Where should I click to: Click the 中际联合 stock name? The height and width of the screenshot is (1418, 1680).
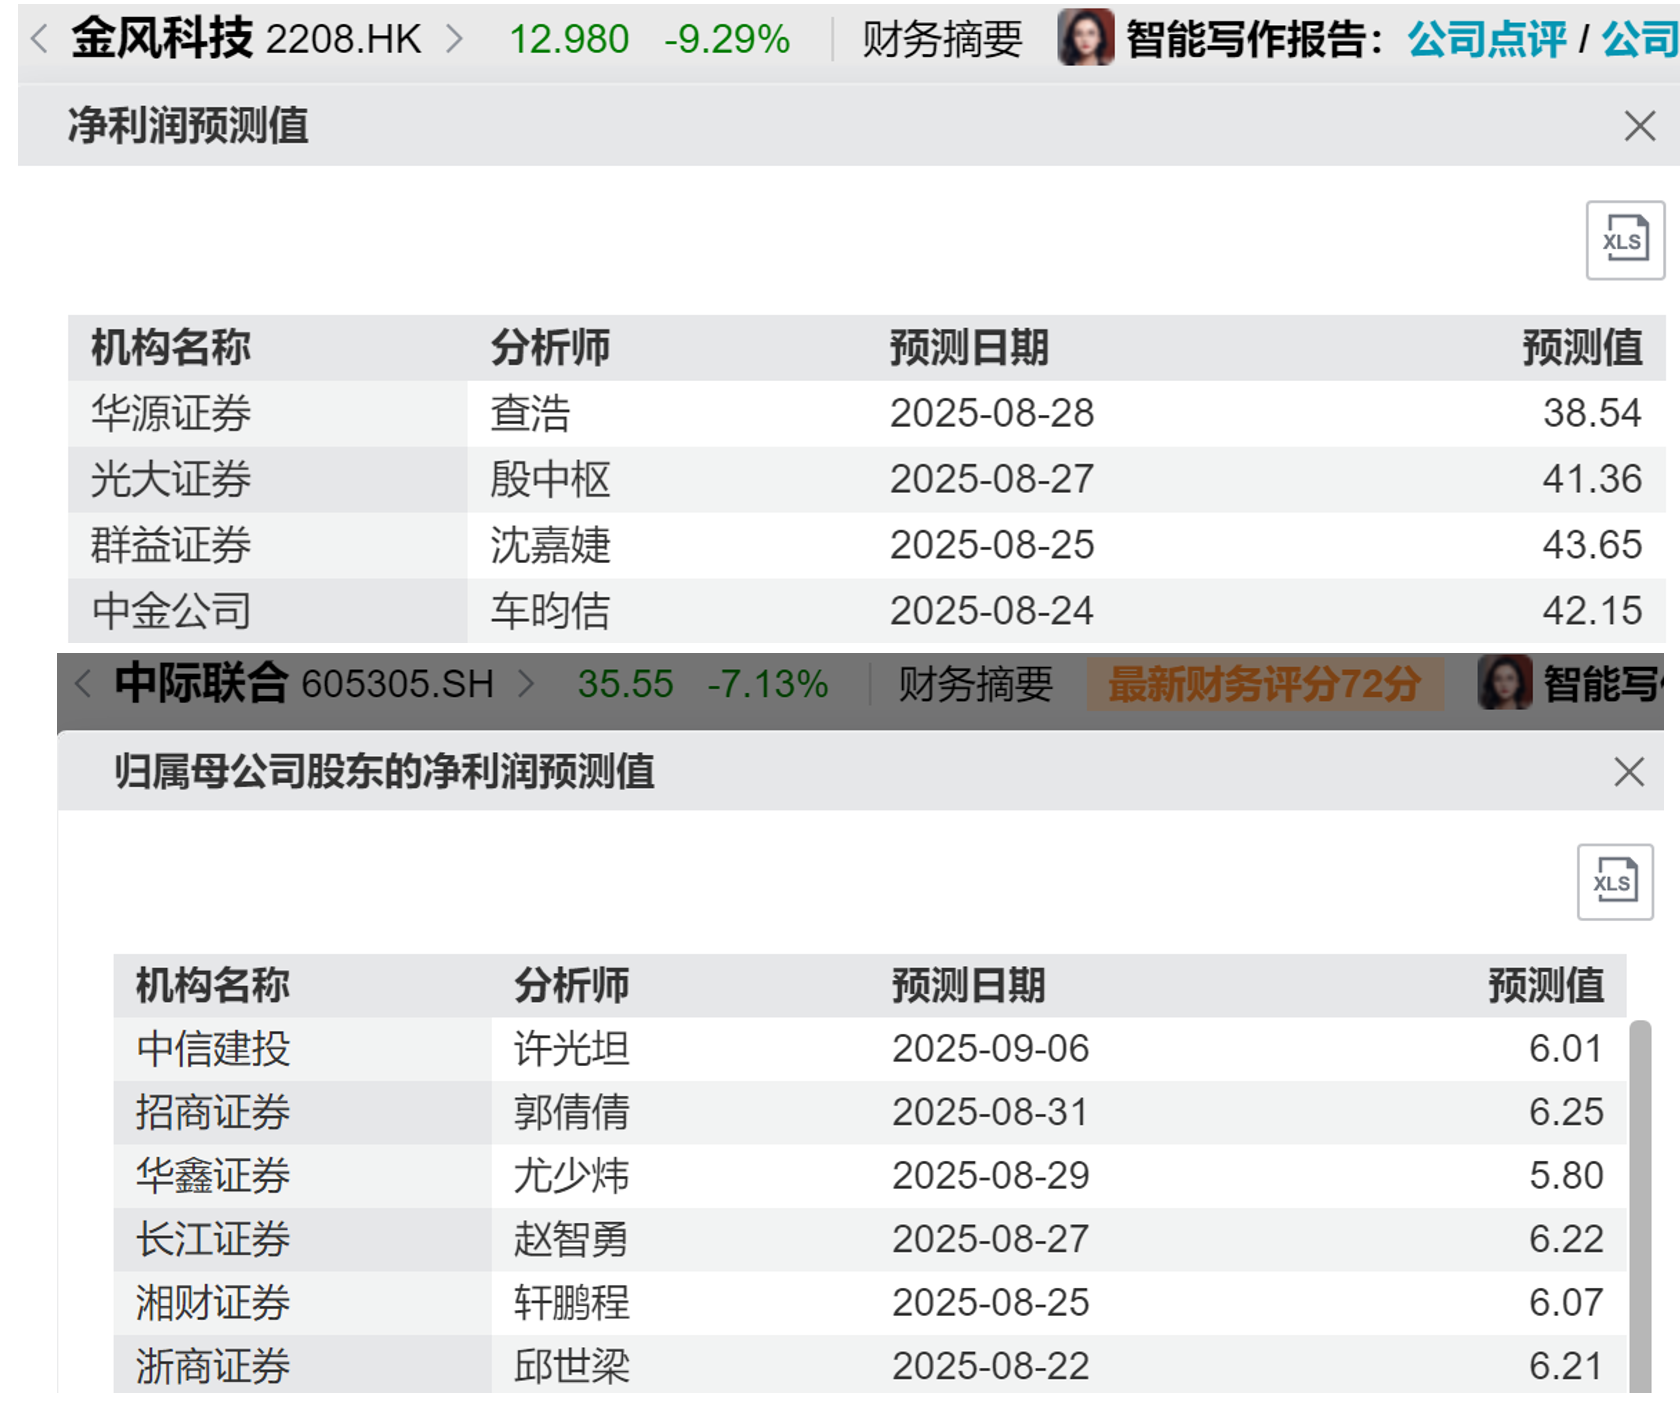point(202,684)
